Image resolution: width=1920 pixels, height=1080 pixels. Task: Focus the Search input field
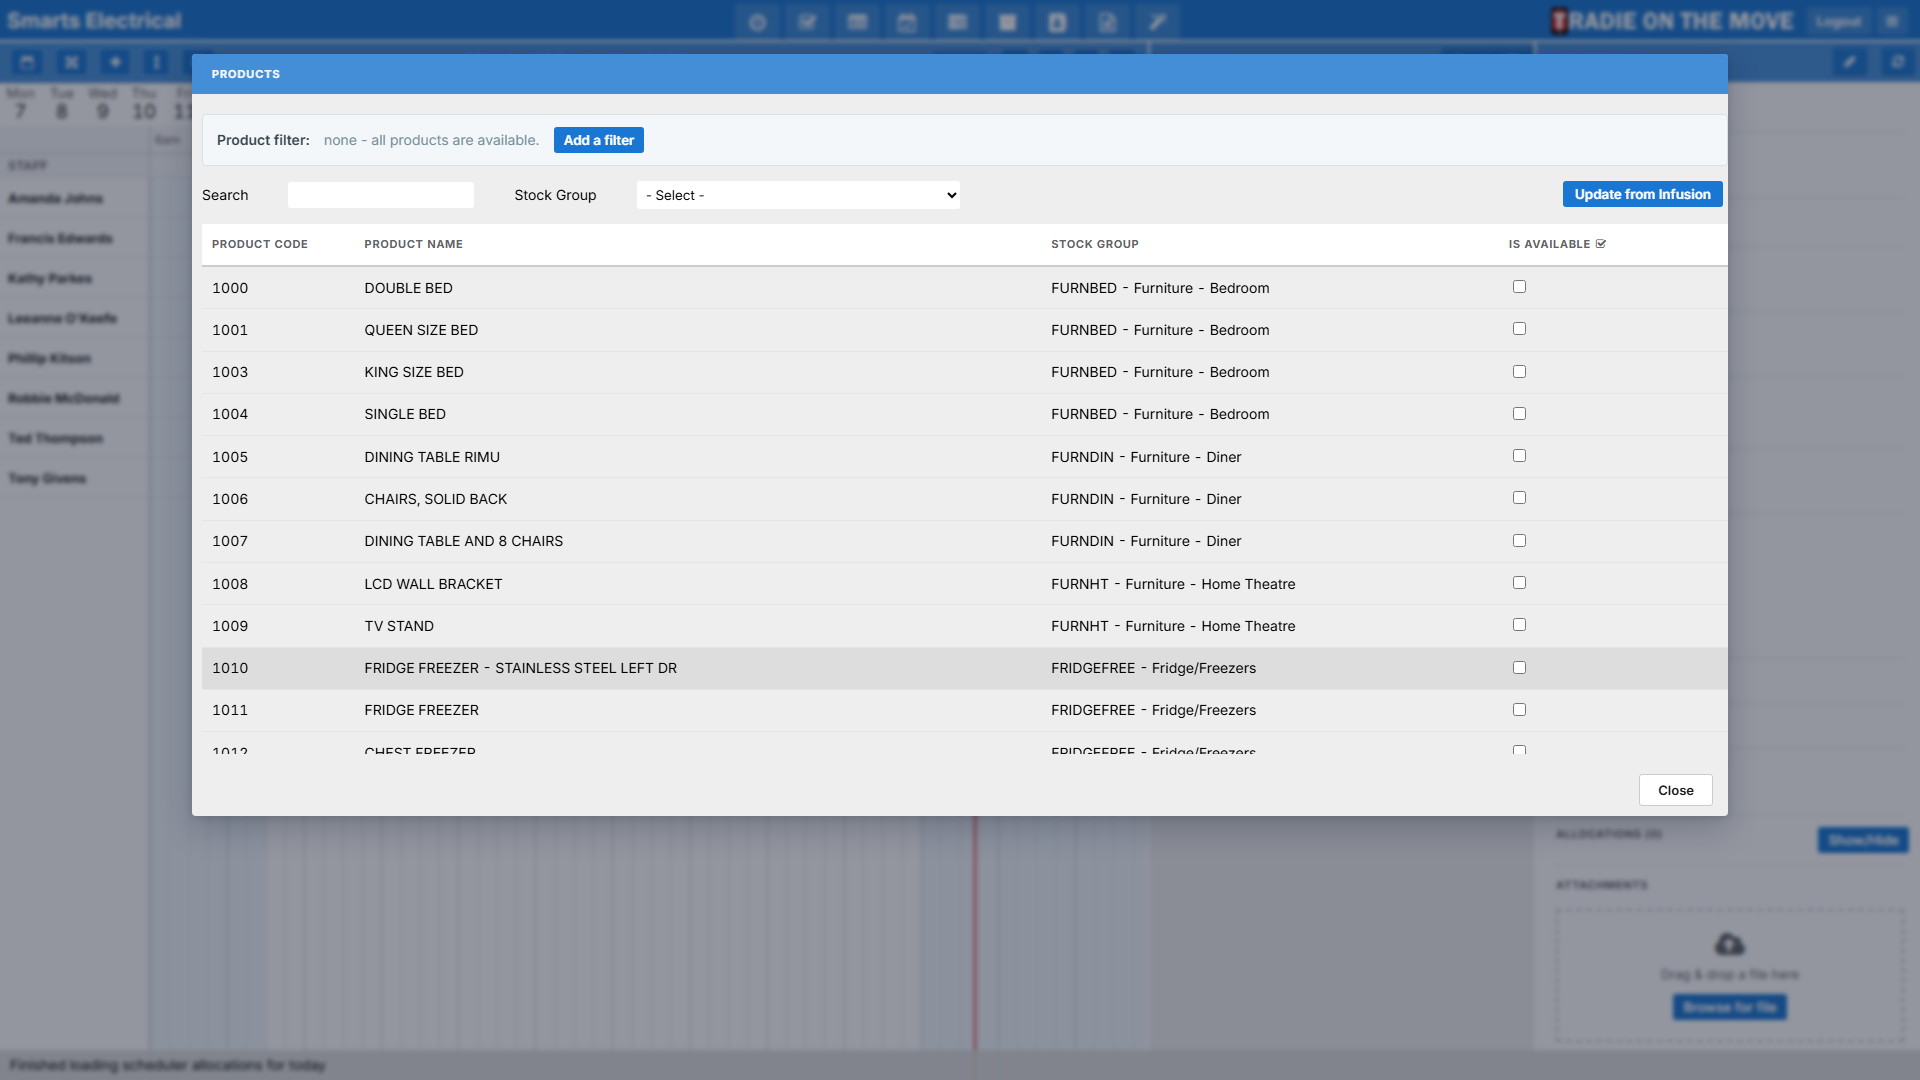point(381,195)
